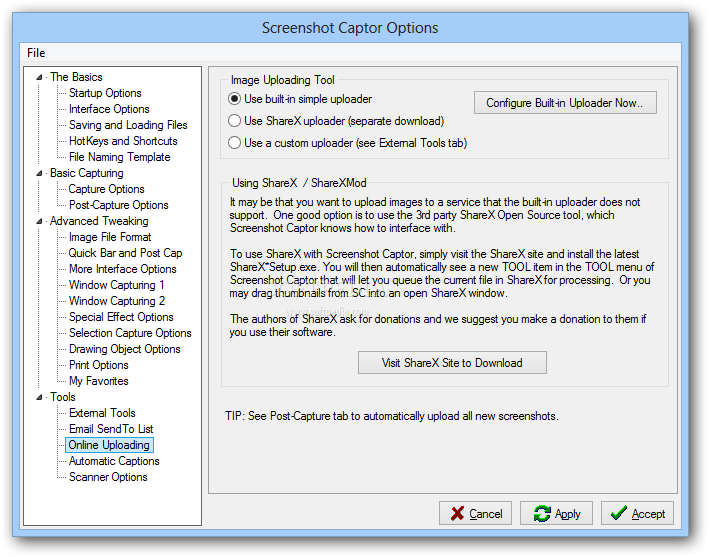Click Visit ShareX Site to Download
The image size is (709, 557).
452,363
